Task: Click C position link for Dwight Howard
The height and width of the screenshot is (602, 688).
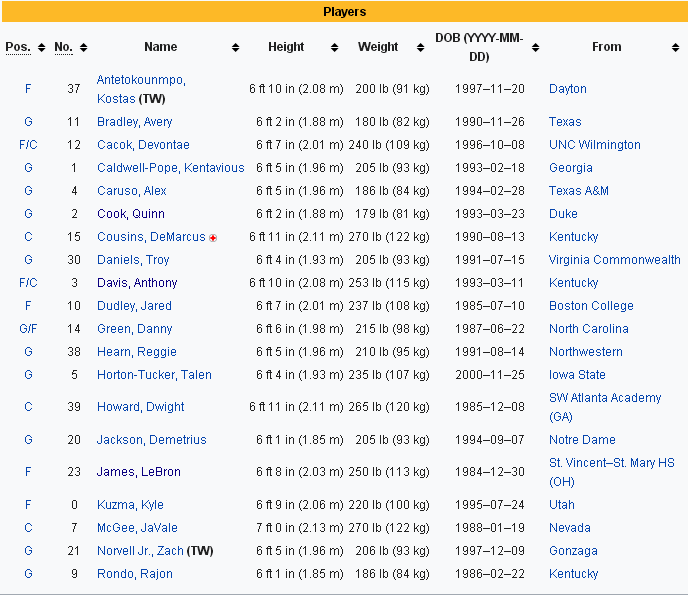Action: click(x=28, y=407)
